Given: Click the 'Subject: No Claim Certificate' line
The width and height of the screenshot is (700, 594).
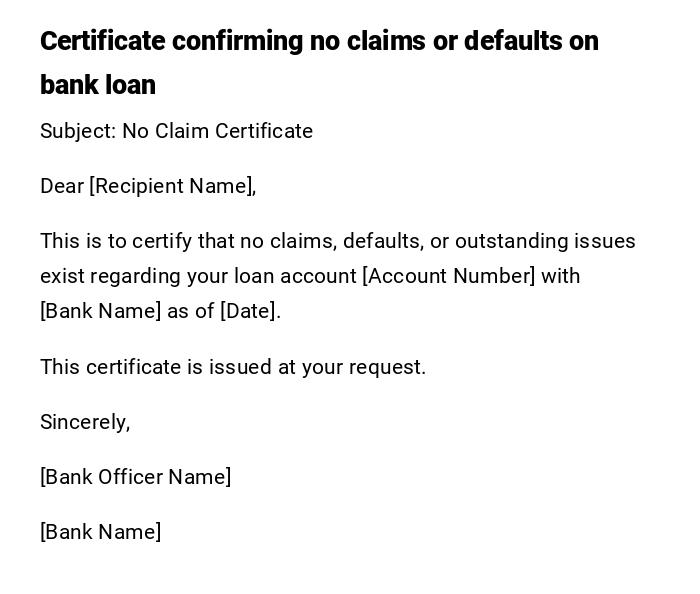Looking at the screenshot, I should point(176,131).
